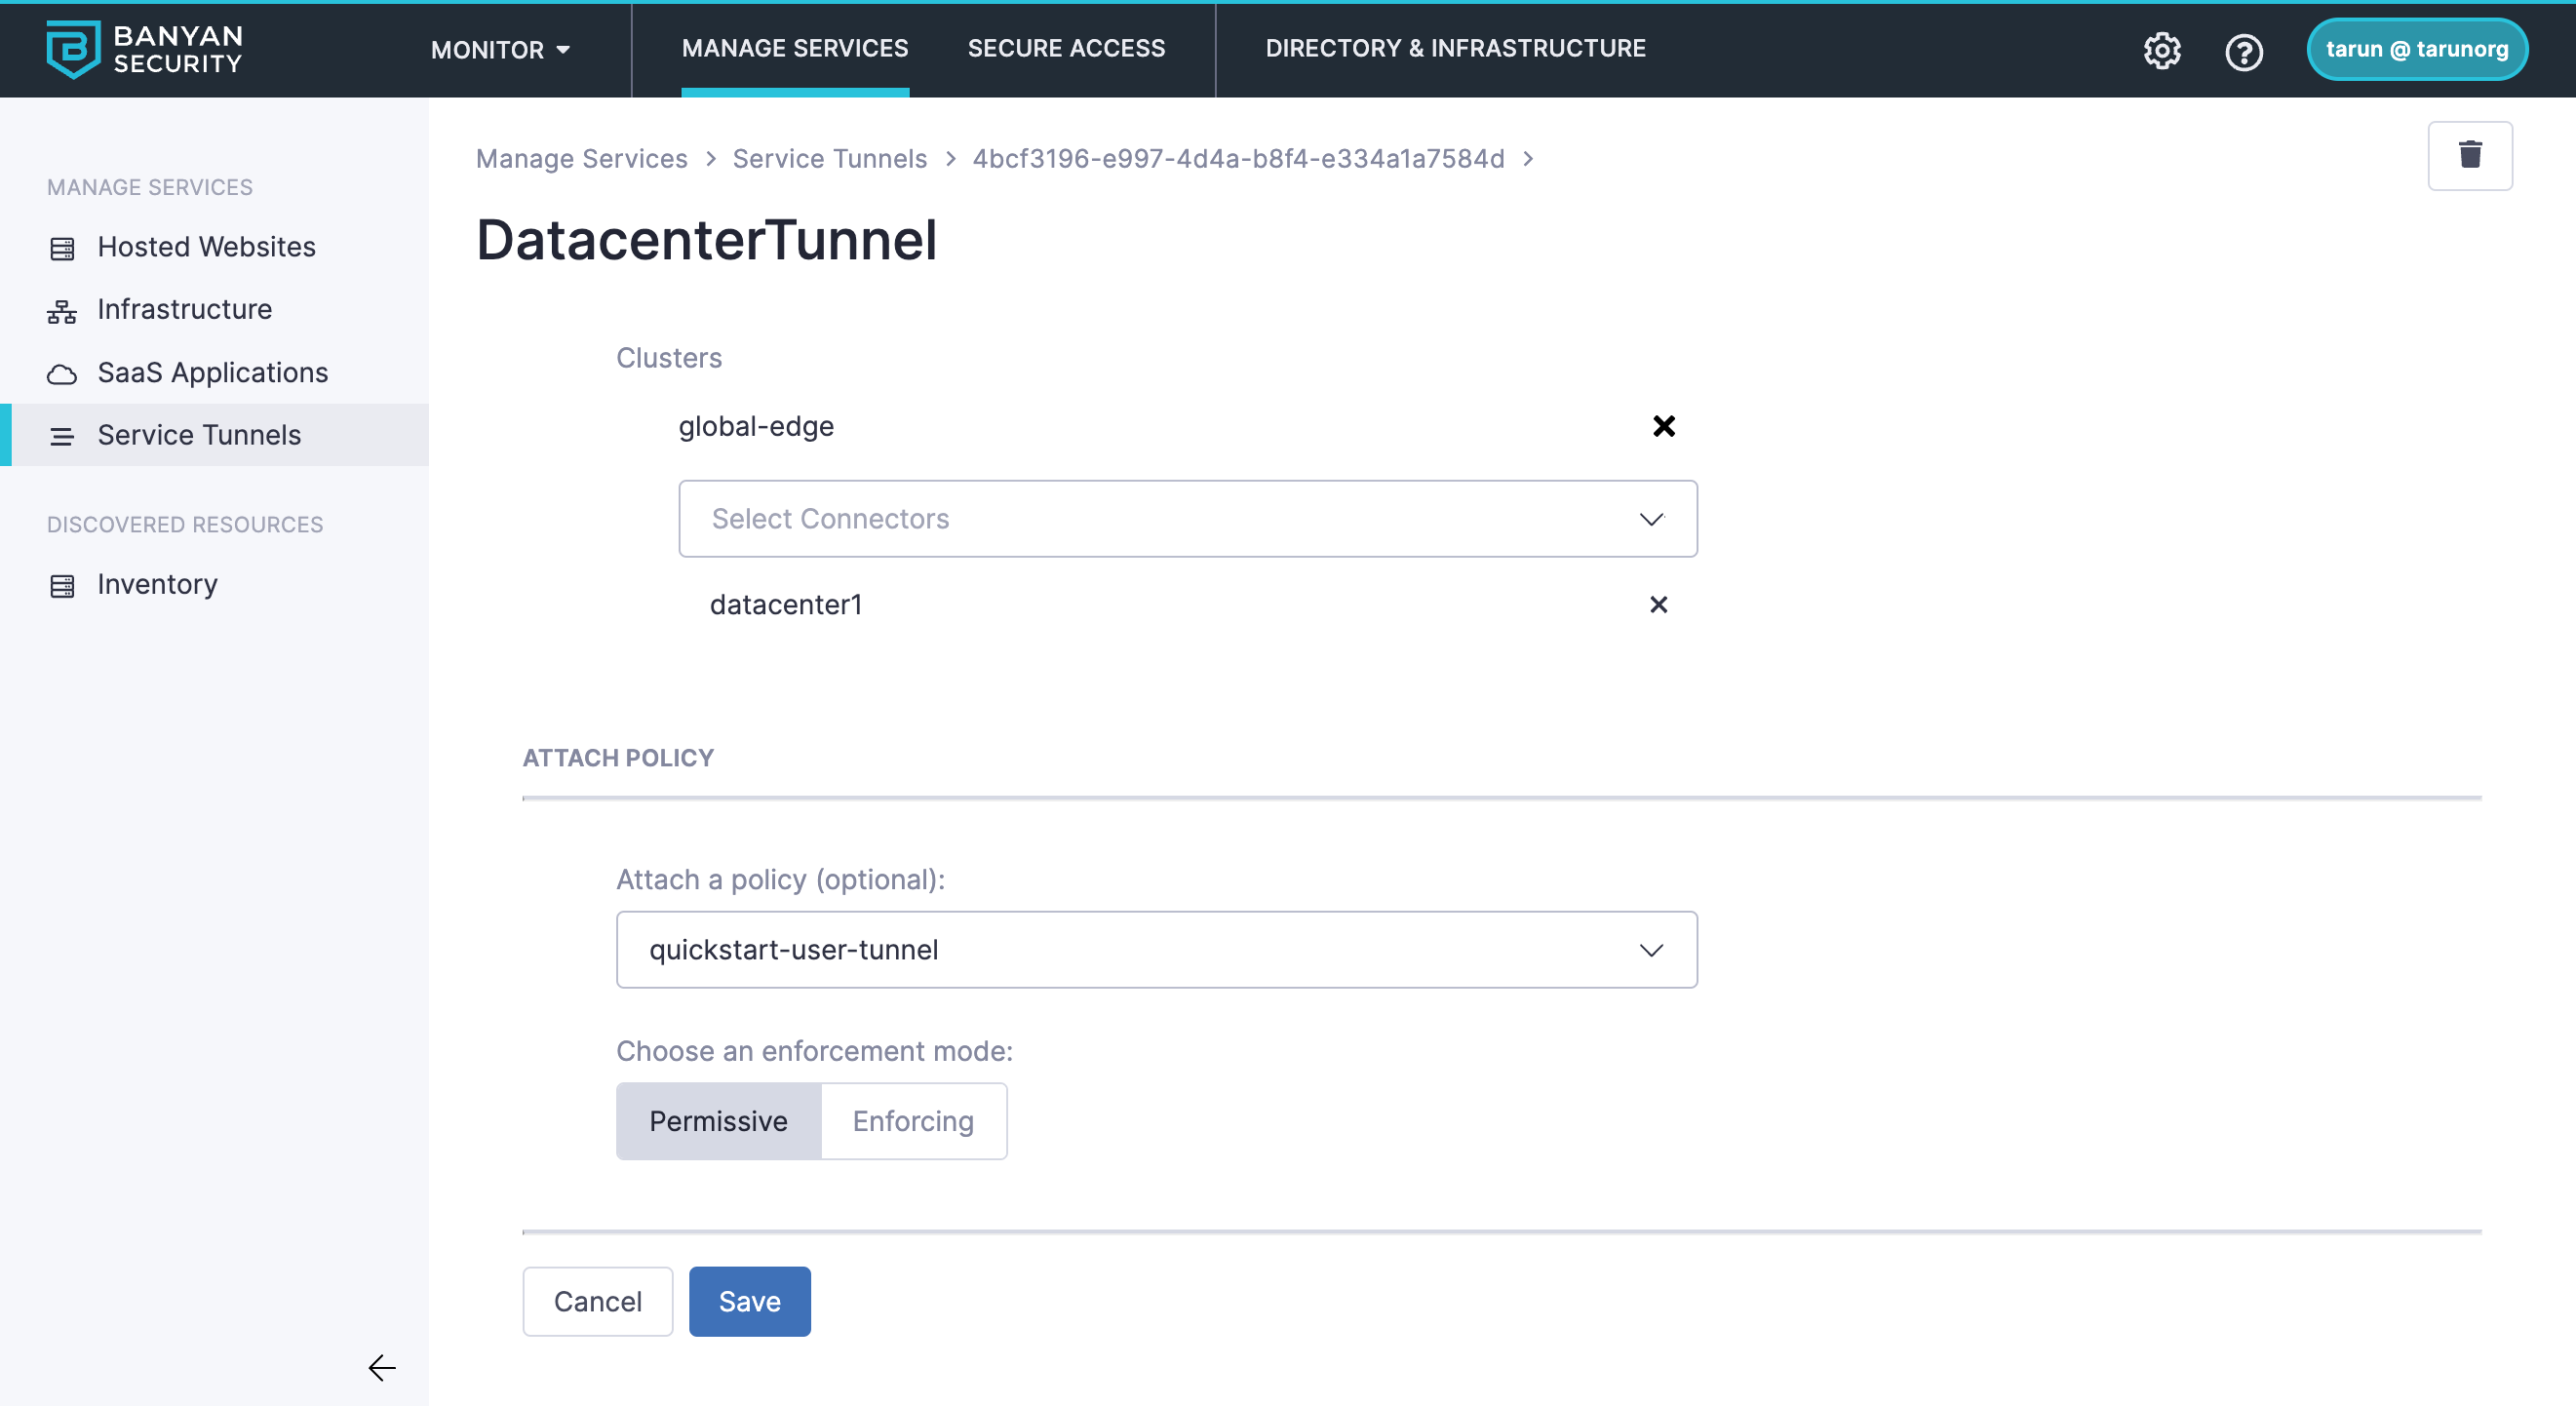
Task: Follow the Service Tunnels breadcrumb link
Action: pos(829,158)
